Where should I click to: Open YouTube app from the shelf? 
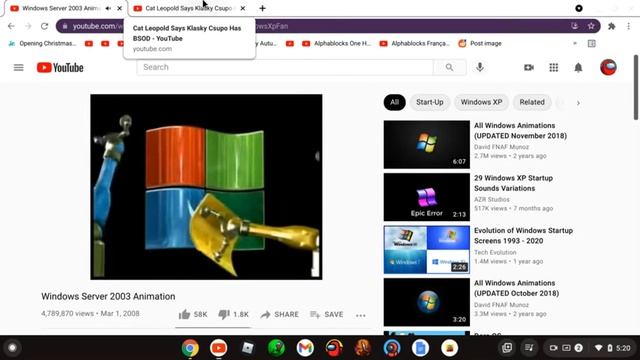point(219,348)
